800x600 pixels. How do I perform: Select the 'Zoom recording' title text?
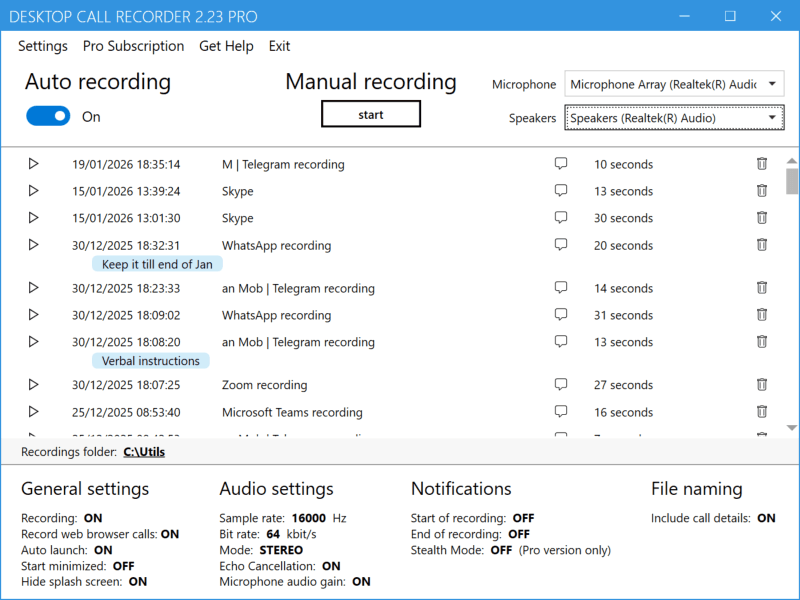pyautogui.click(x=264, y=385)
